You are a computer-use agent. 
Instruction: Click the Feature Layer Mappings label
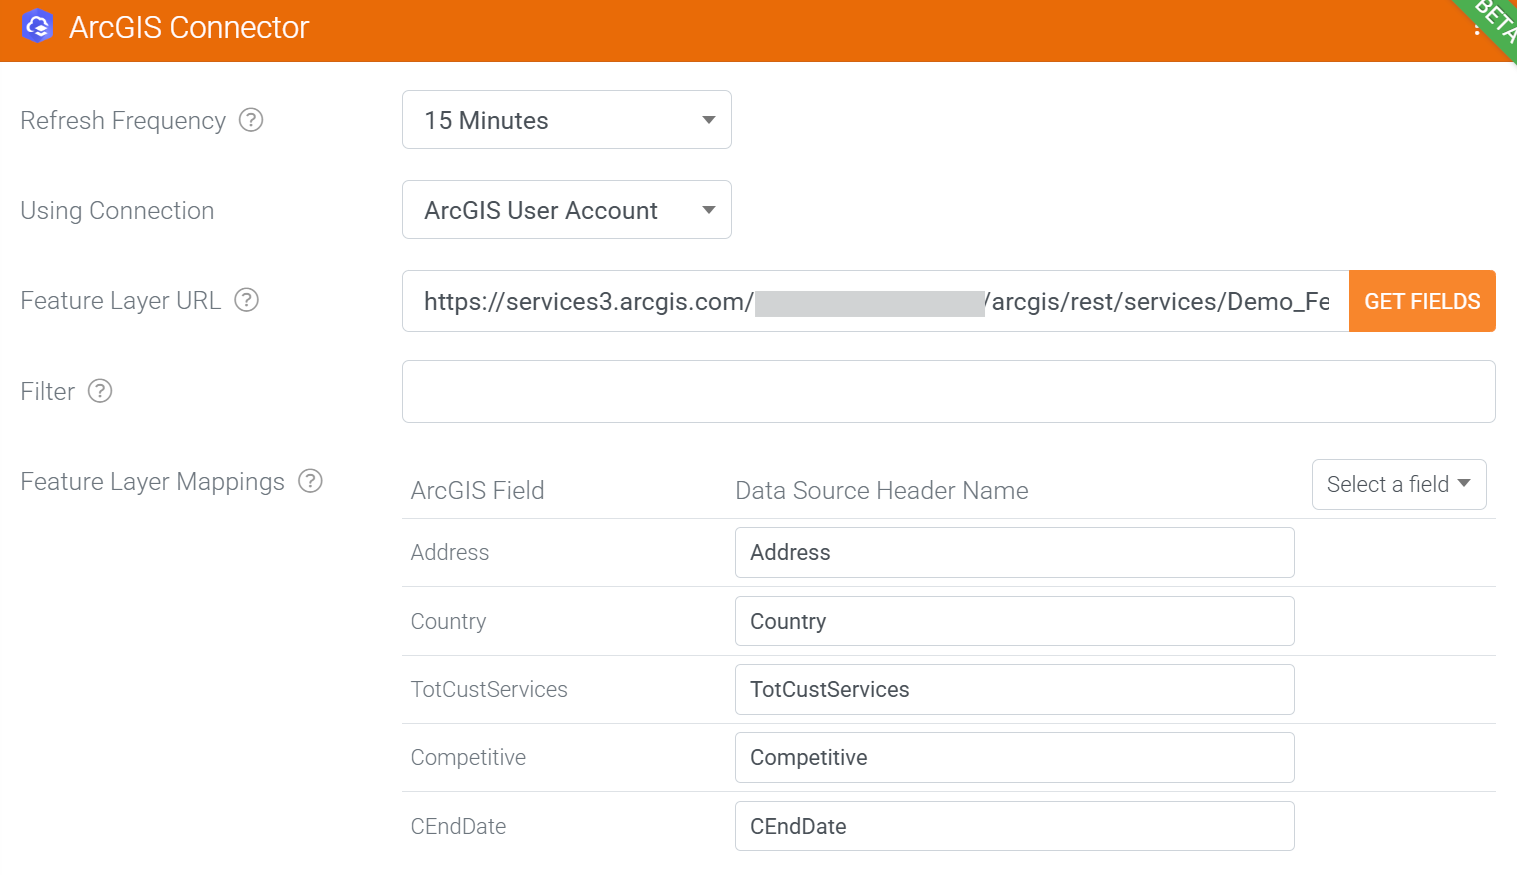152,481
